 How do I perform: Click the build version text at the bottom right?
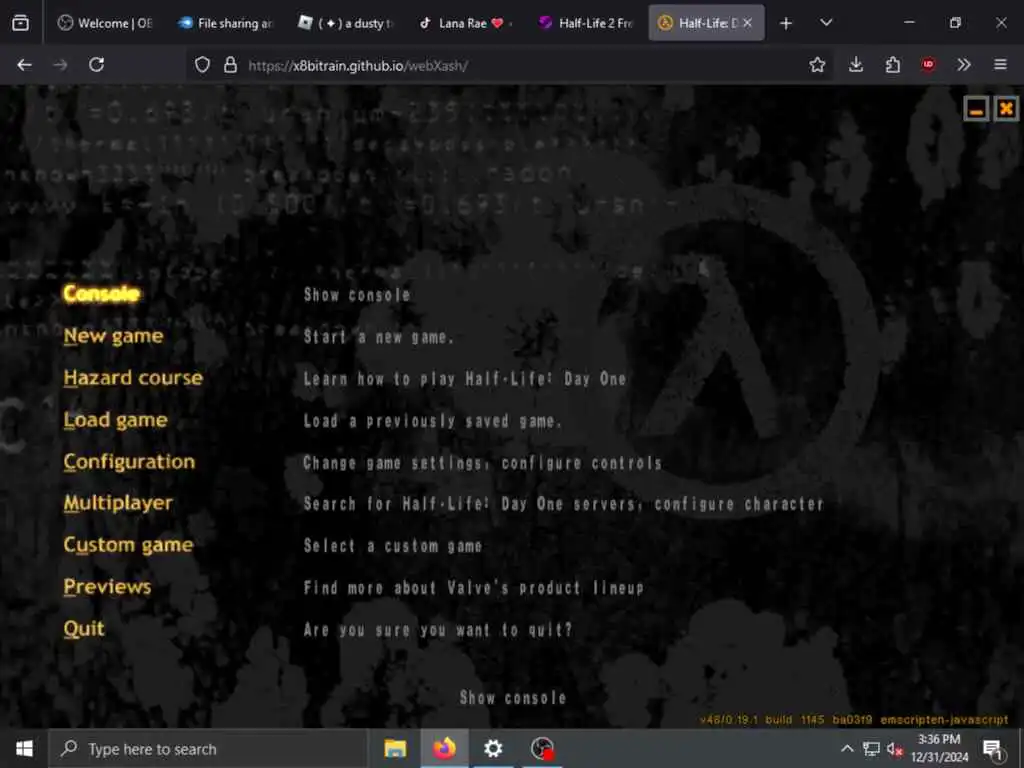(854, 720)
